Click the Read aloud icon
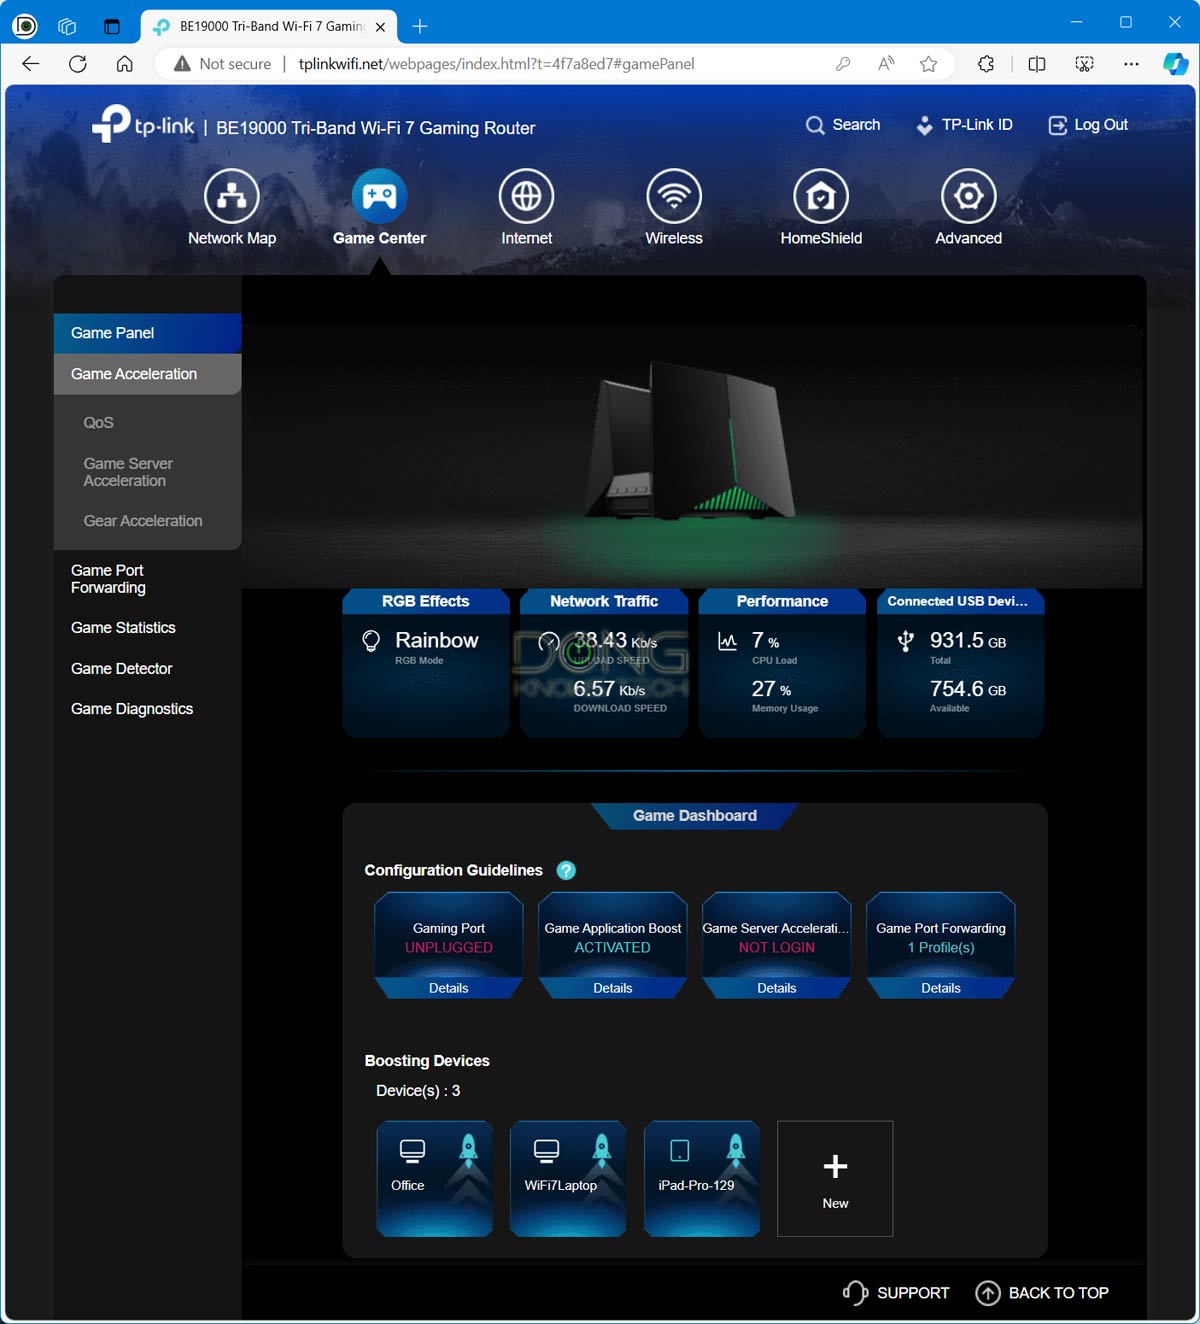 tap(886, 64)
